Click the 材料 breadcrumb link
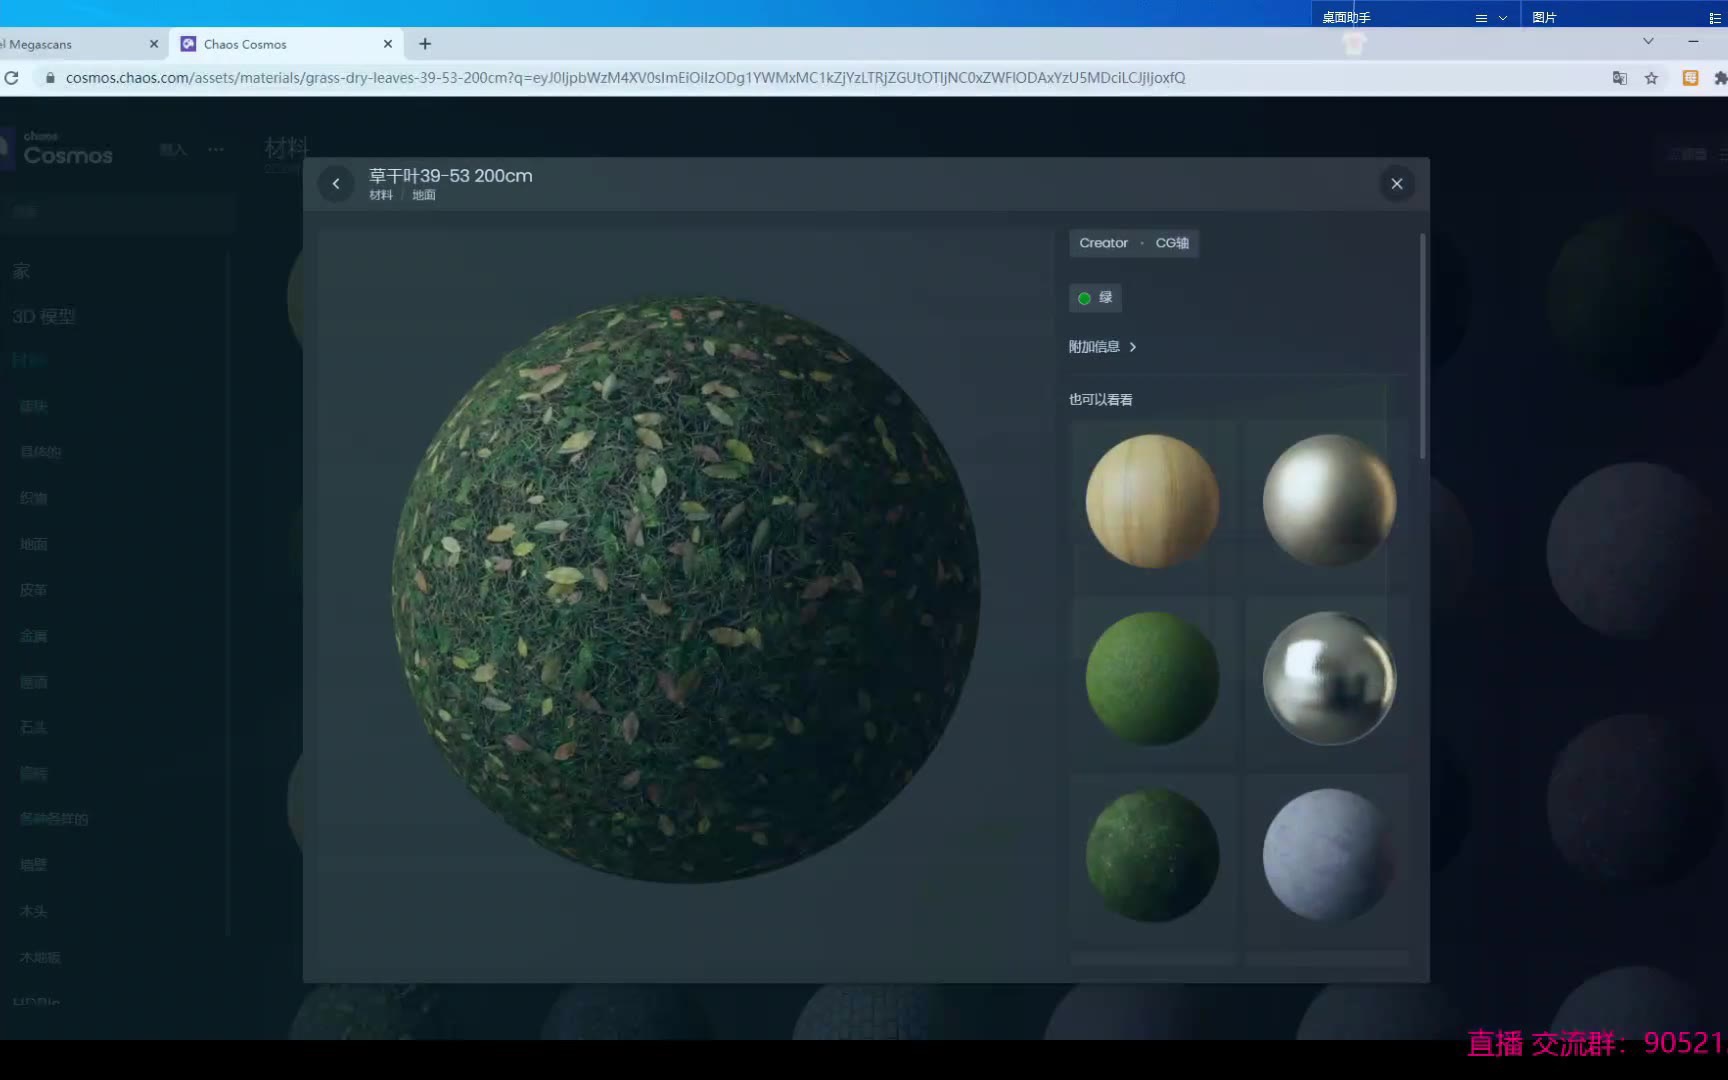The width and height of the screenshot is (1728, 1080). point(380,195)
